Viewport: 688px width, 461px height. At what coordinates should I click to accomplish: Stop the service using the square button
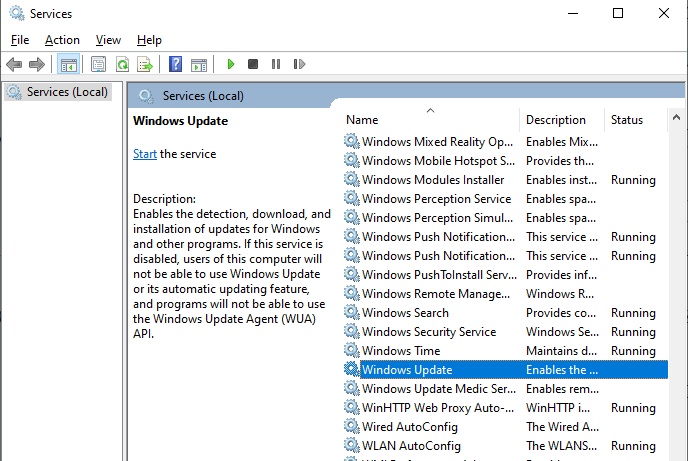[x=253, y=64]
